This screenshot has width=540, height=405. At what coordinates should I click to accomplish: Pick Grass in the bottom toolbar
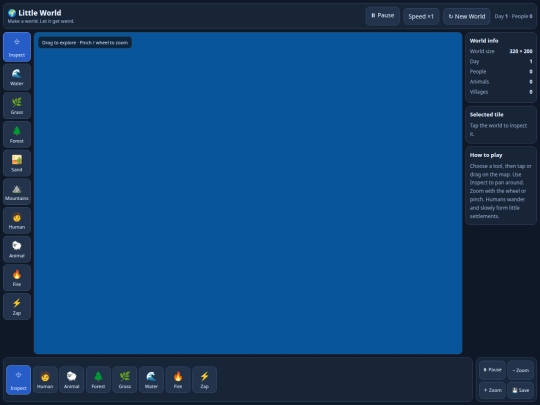[x=125, y=380]
